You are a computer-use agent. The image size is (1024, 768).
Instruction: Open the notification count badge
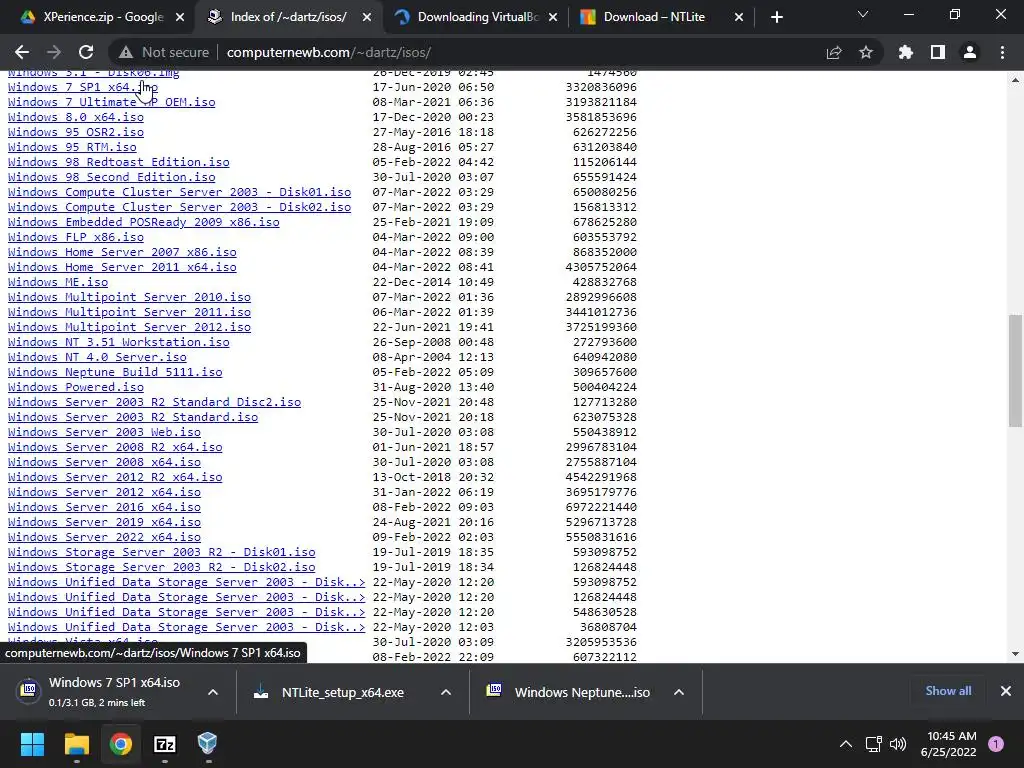pos(996,744)
